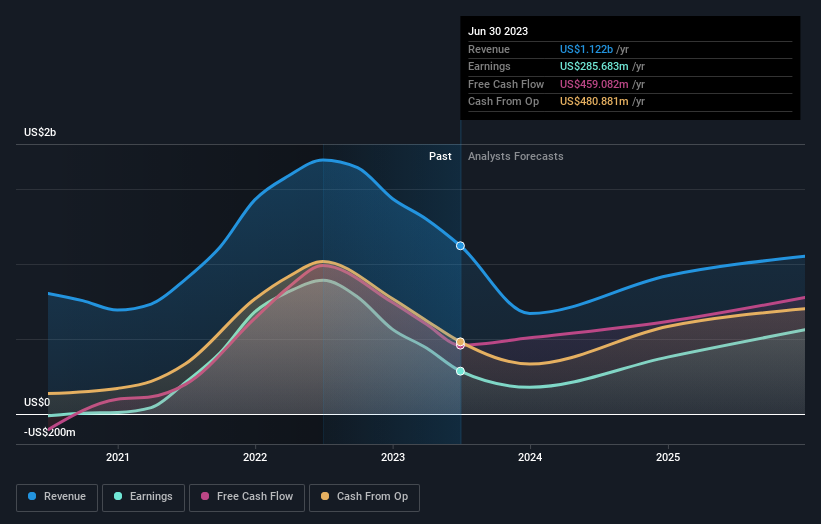
Task: Toggle the Free Cash Flow legend button
Action: pyautogui.click(x=247, y=497)
